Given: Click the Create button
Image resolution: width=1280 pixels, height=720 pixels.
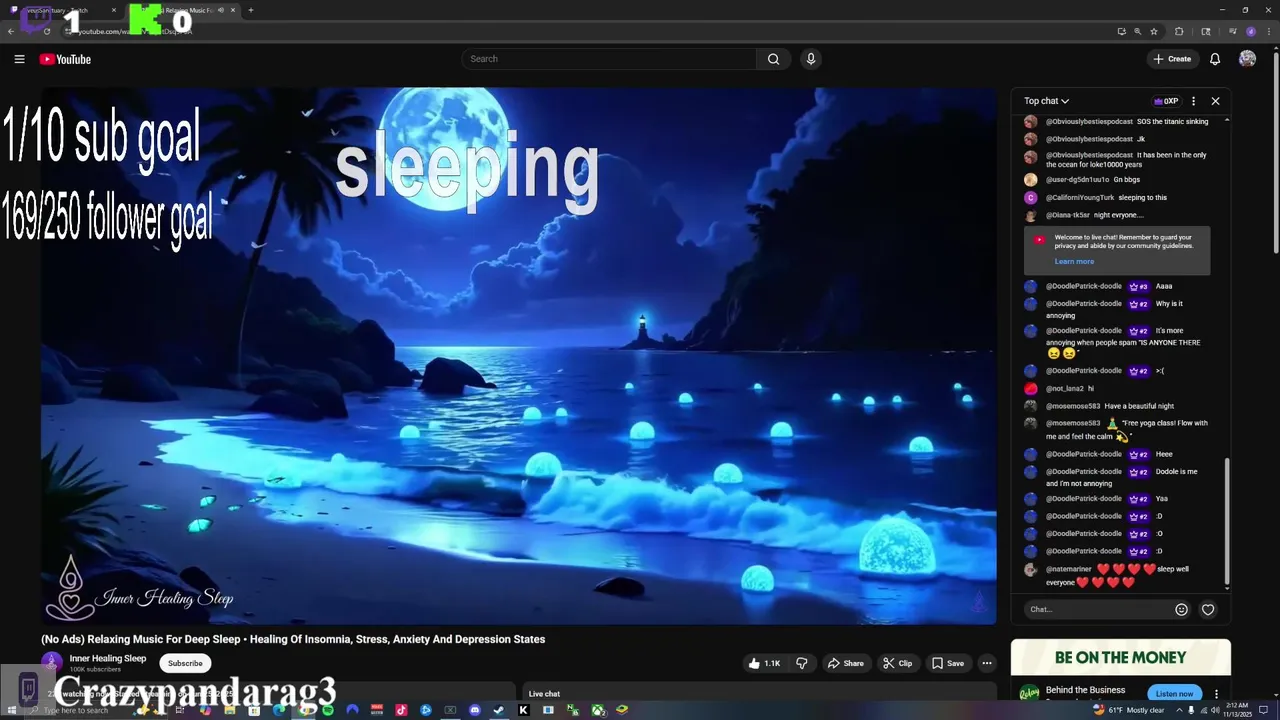Looking at the screenshot, I should [1172, 59].
